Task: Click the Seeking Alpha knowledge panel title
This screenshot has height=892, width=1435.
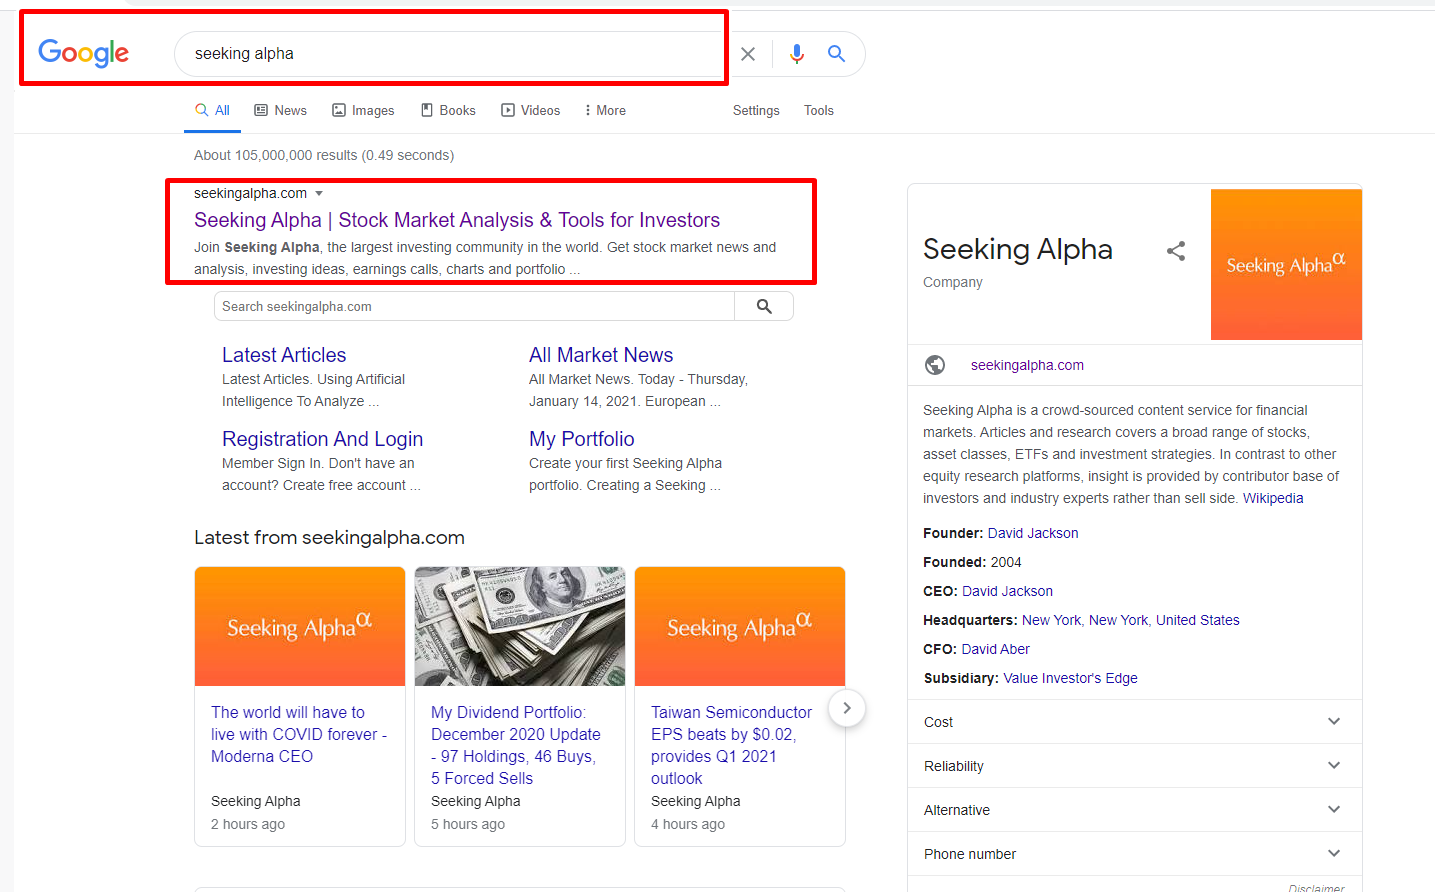Action: tap(1018, 249)
